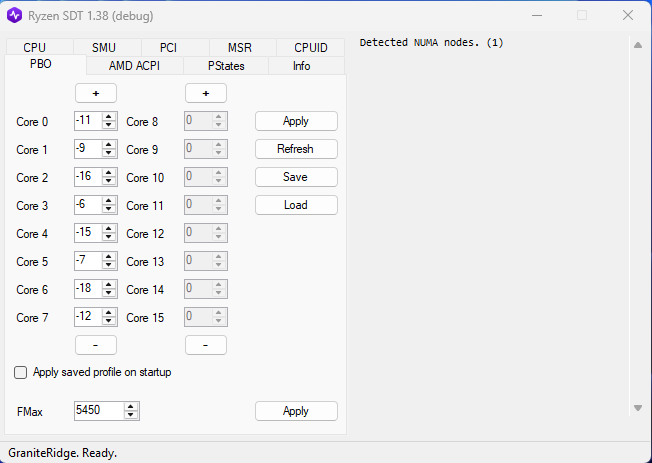Click the plus button above Core 8 column
The image size is (652, 463).
click(206, 93)
